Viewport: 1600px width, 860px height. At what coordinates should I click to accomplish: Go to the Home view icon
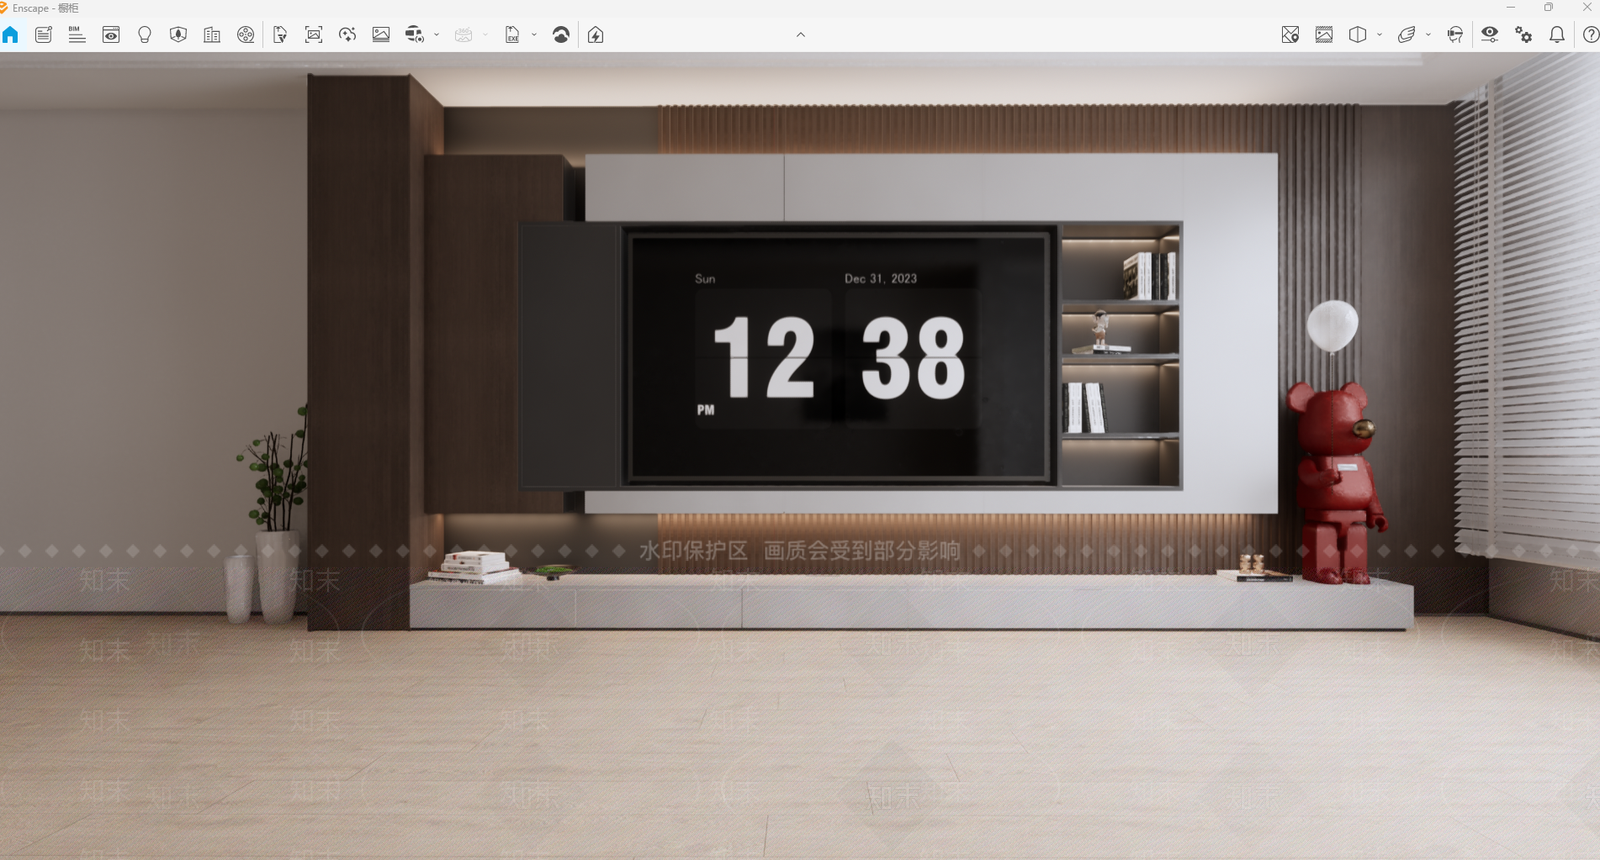pyautogui.click(x=10, y=35)
